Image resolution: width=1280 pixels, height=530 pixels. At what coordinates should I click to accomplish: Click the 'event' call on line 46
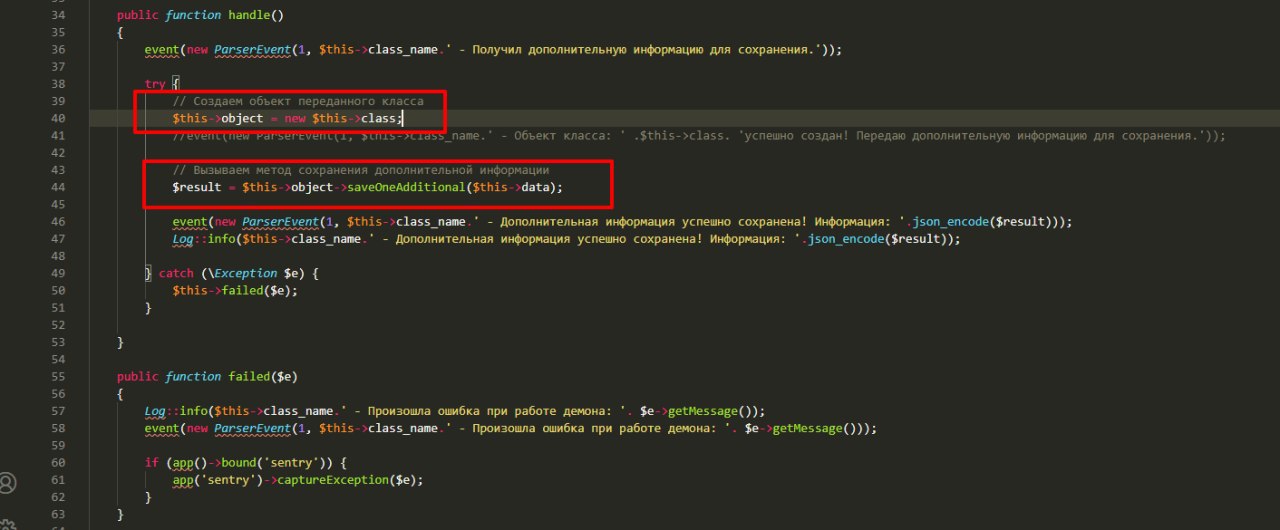click(189, 221)
